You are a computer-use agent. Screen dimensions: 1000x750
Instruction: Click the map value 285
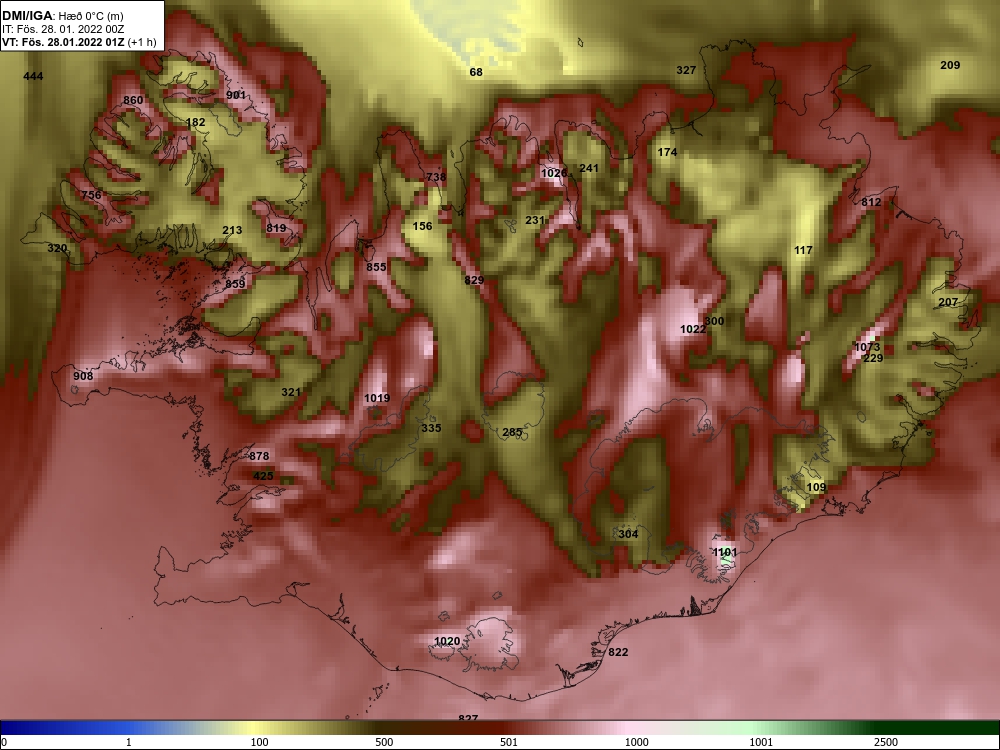point(512,432)
